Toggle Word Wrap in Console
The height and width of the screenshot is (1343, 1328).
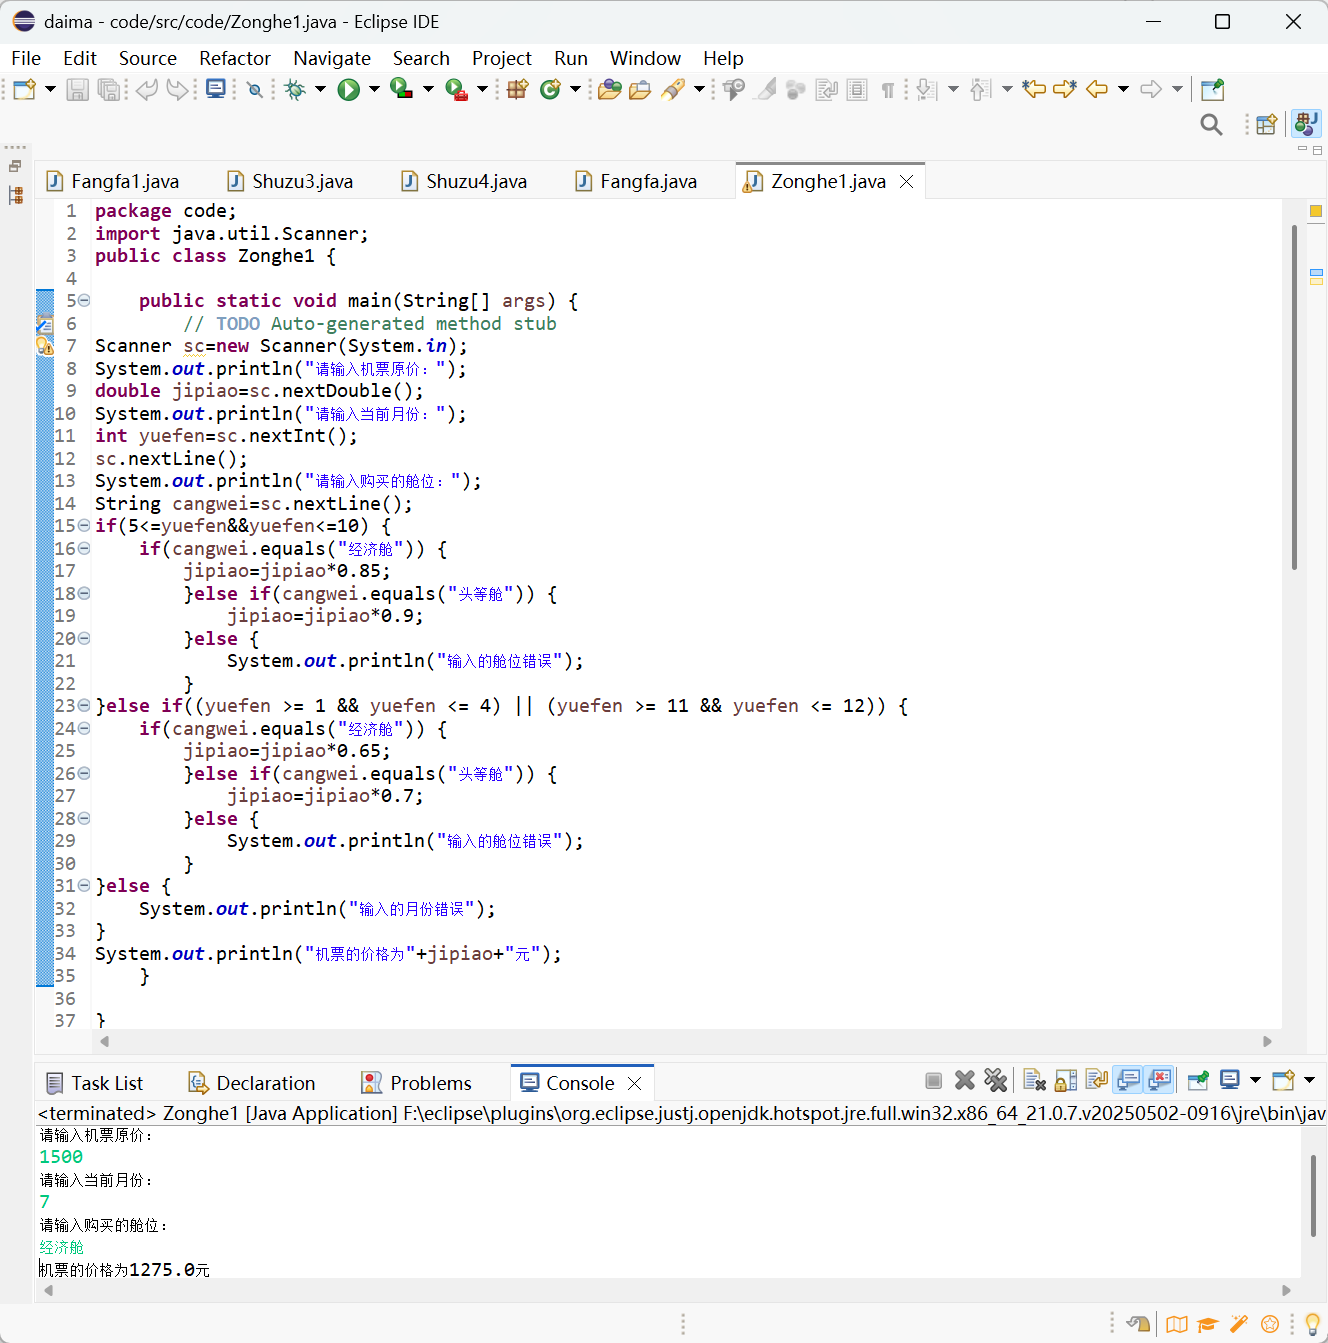click(1097, 1080)
